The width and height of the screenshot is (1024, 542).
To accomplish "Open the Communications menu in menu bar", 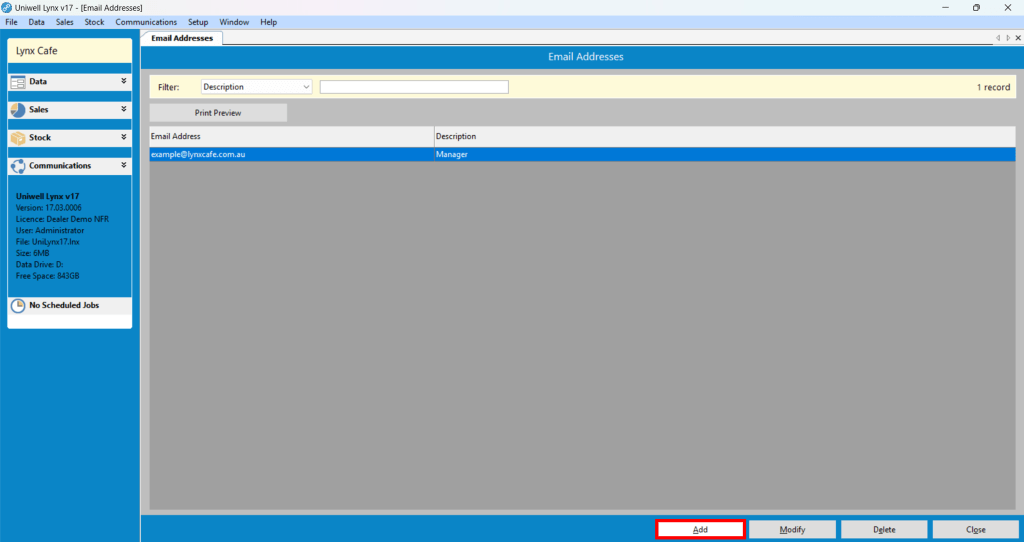I will coord(146,22).
